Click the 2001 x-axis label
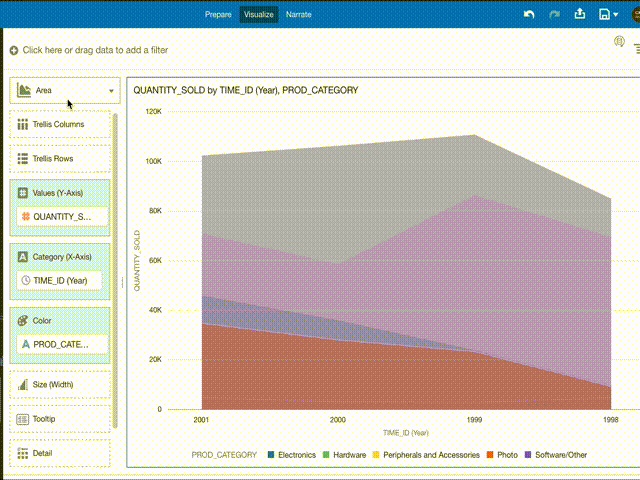The image size is (640, 480). click(x=201, y=420)
